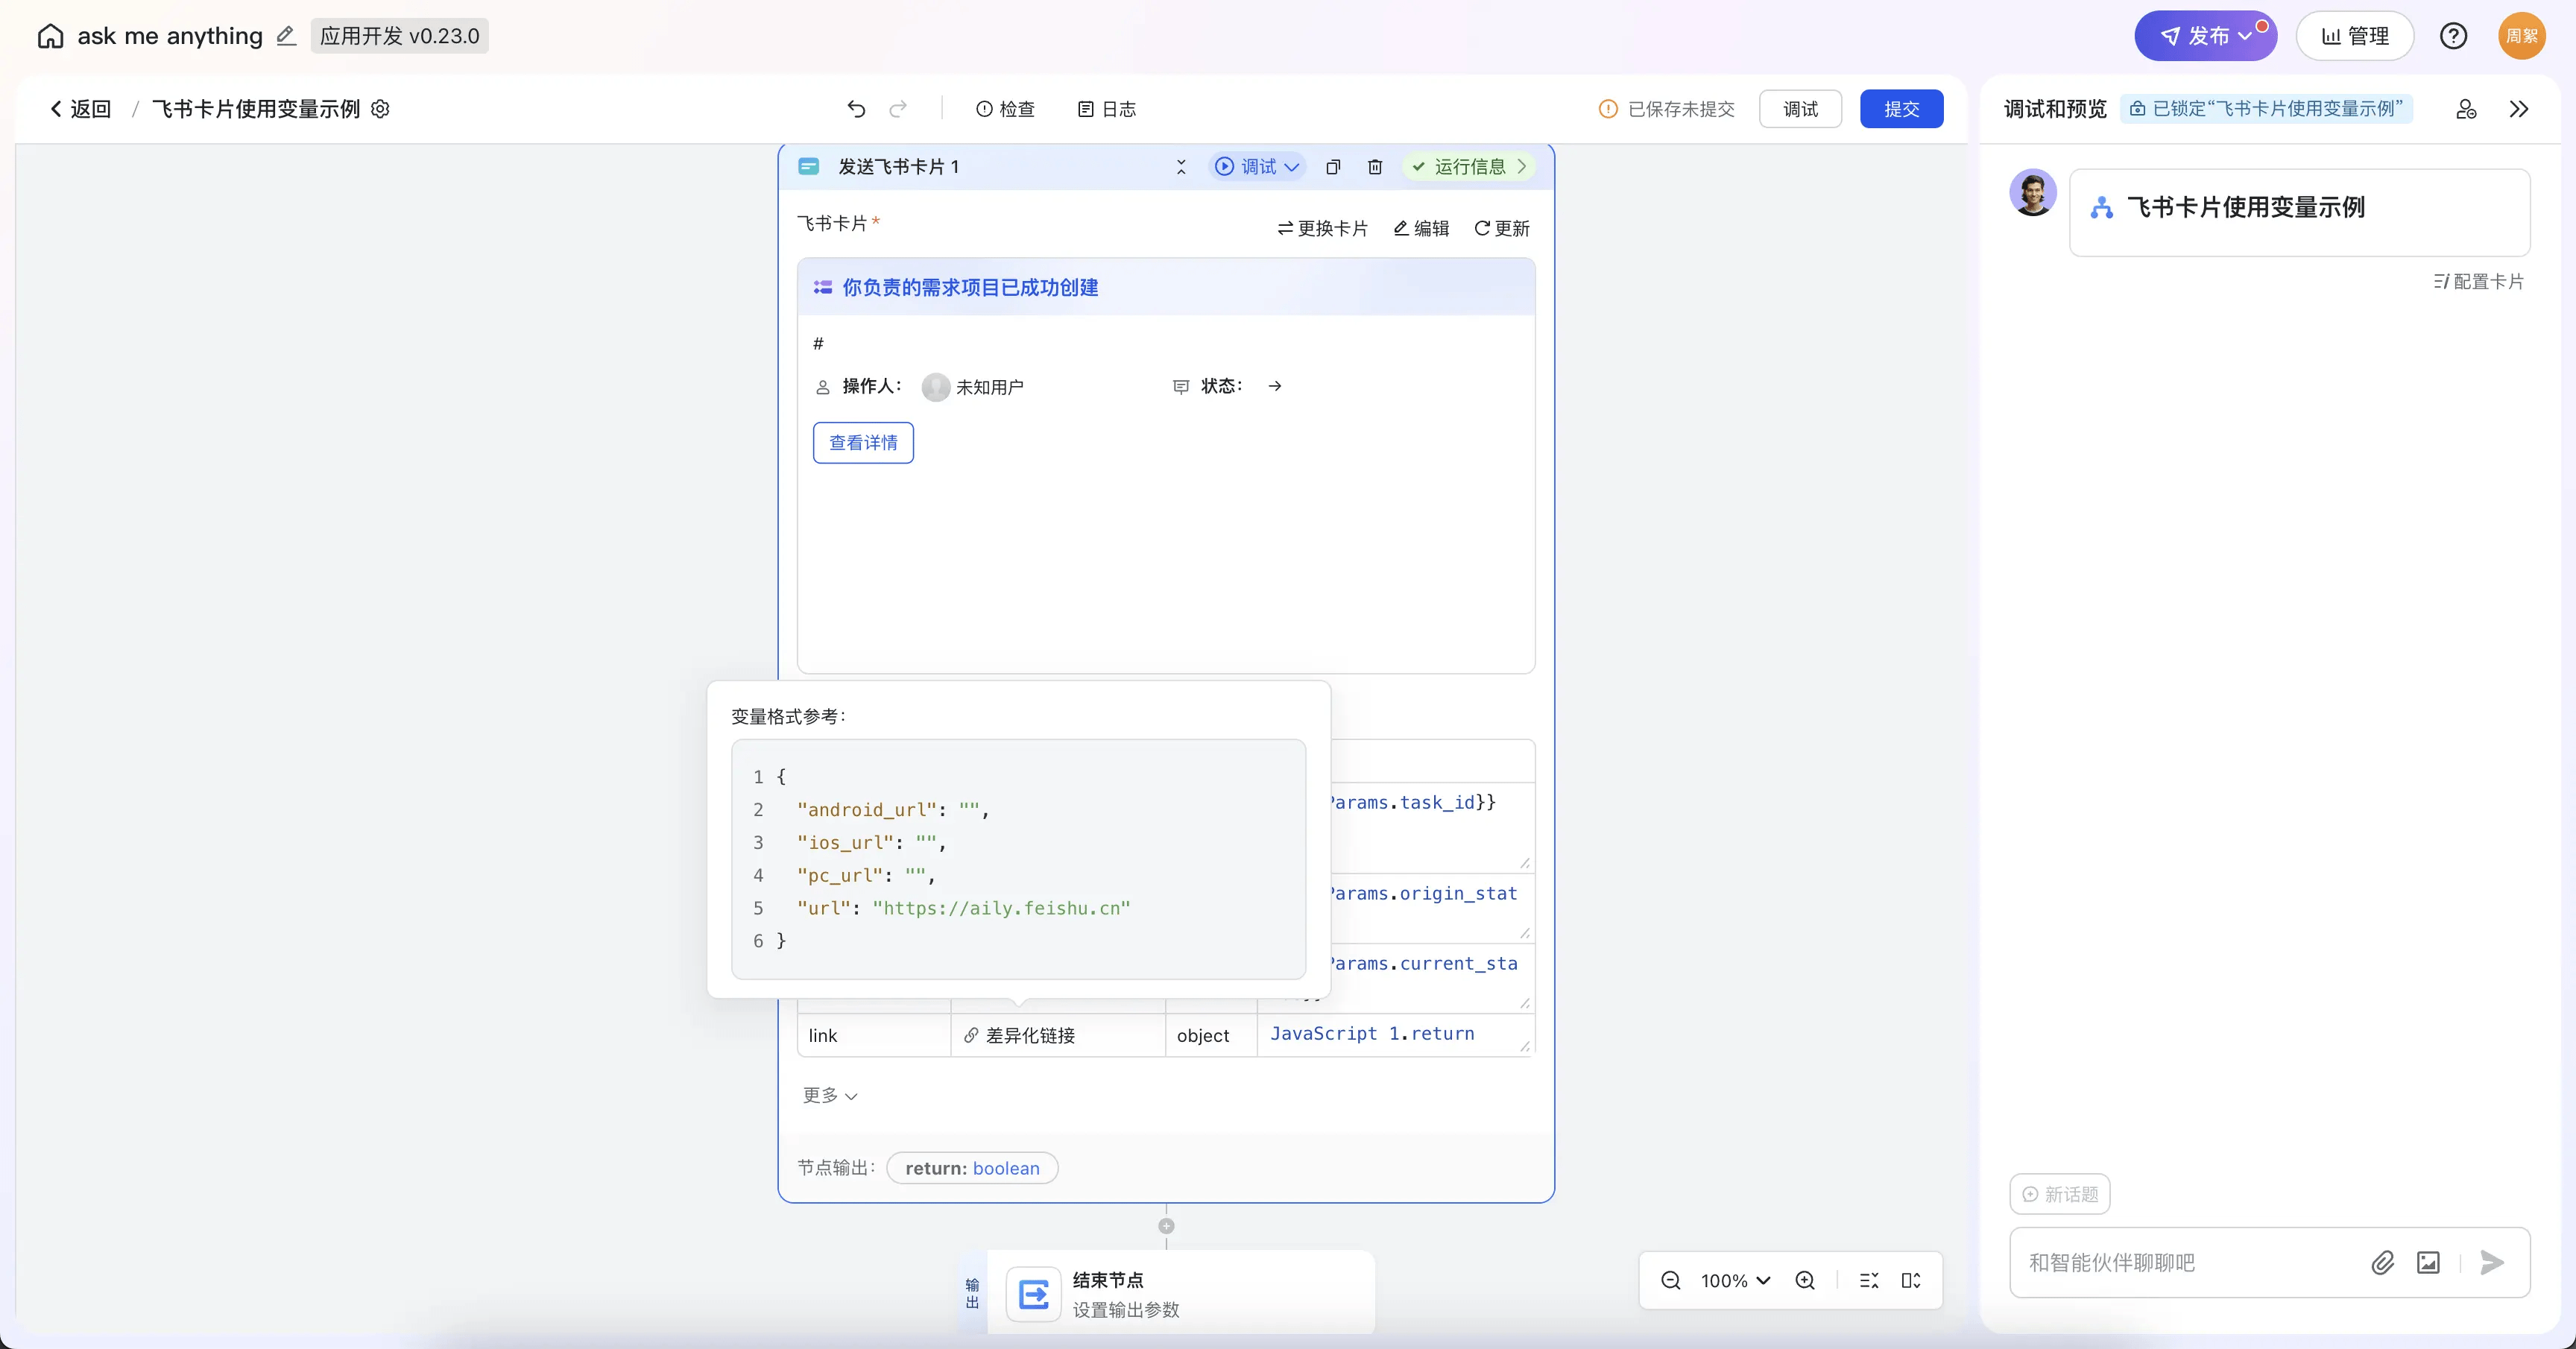This screenshot has width=2576, height=1349.
Task: Expand 更多 options
Action: tap(829, 1095)
